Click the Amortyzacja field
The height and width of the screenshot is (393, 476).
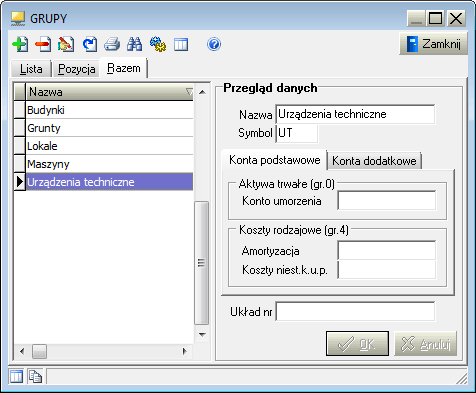pyautogui.click(x=387, y=250)
